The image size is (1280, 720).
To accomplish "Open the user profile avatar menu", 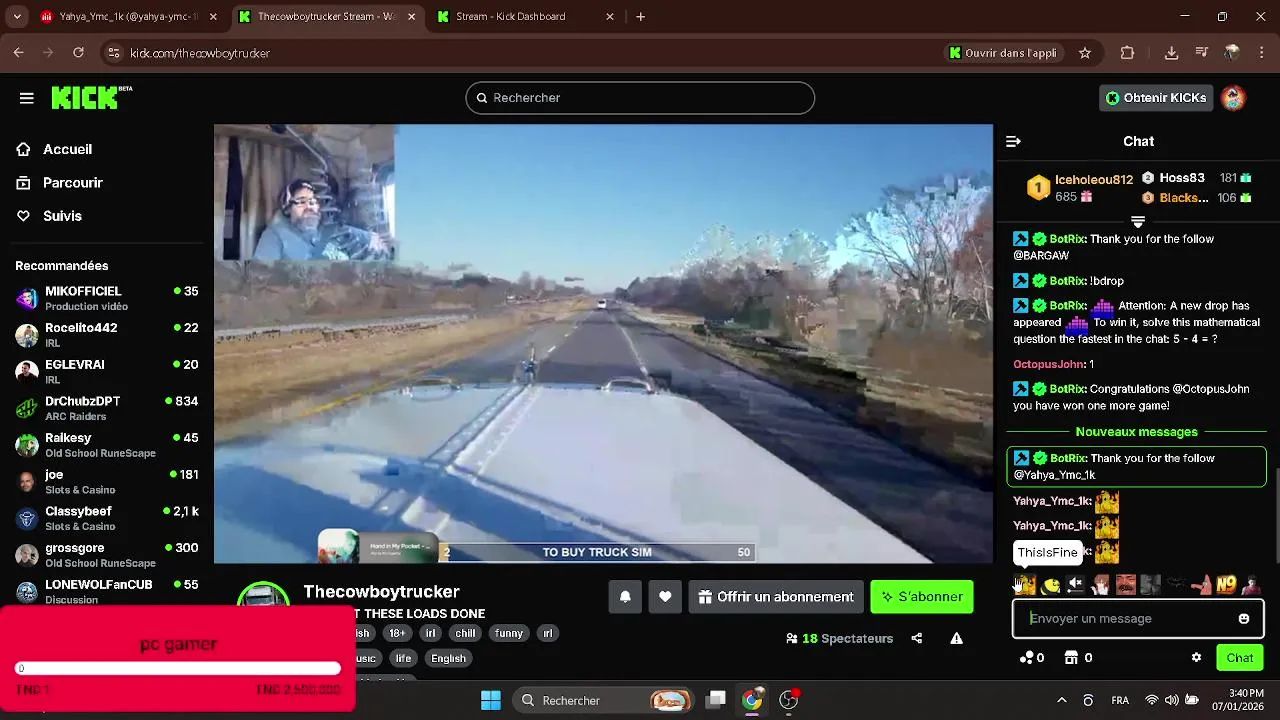I will (x=1233, y=98).
